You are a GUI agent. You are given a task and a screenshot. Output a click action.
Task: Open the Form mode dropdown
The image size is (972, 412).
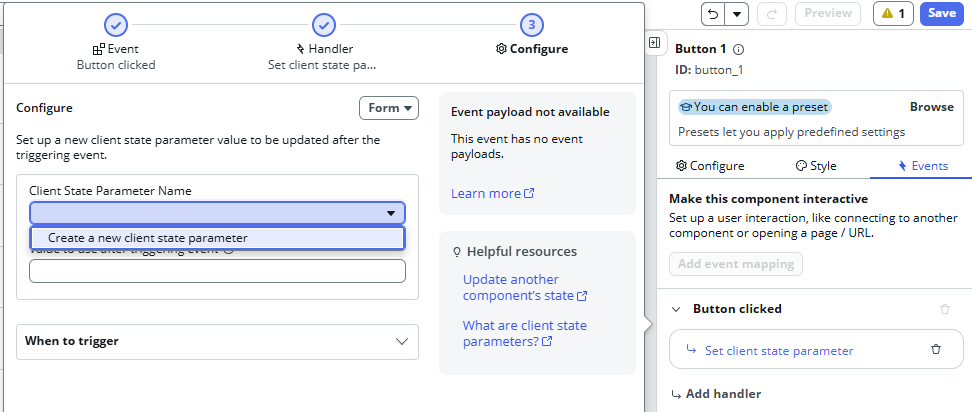coord(388,108)
